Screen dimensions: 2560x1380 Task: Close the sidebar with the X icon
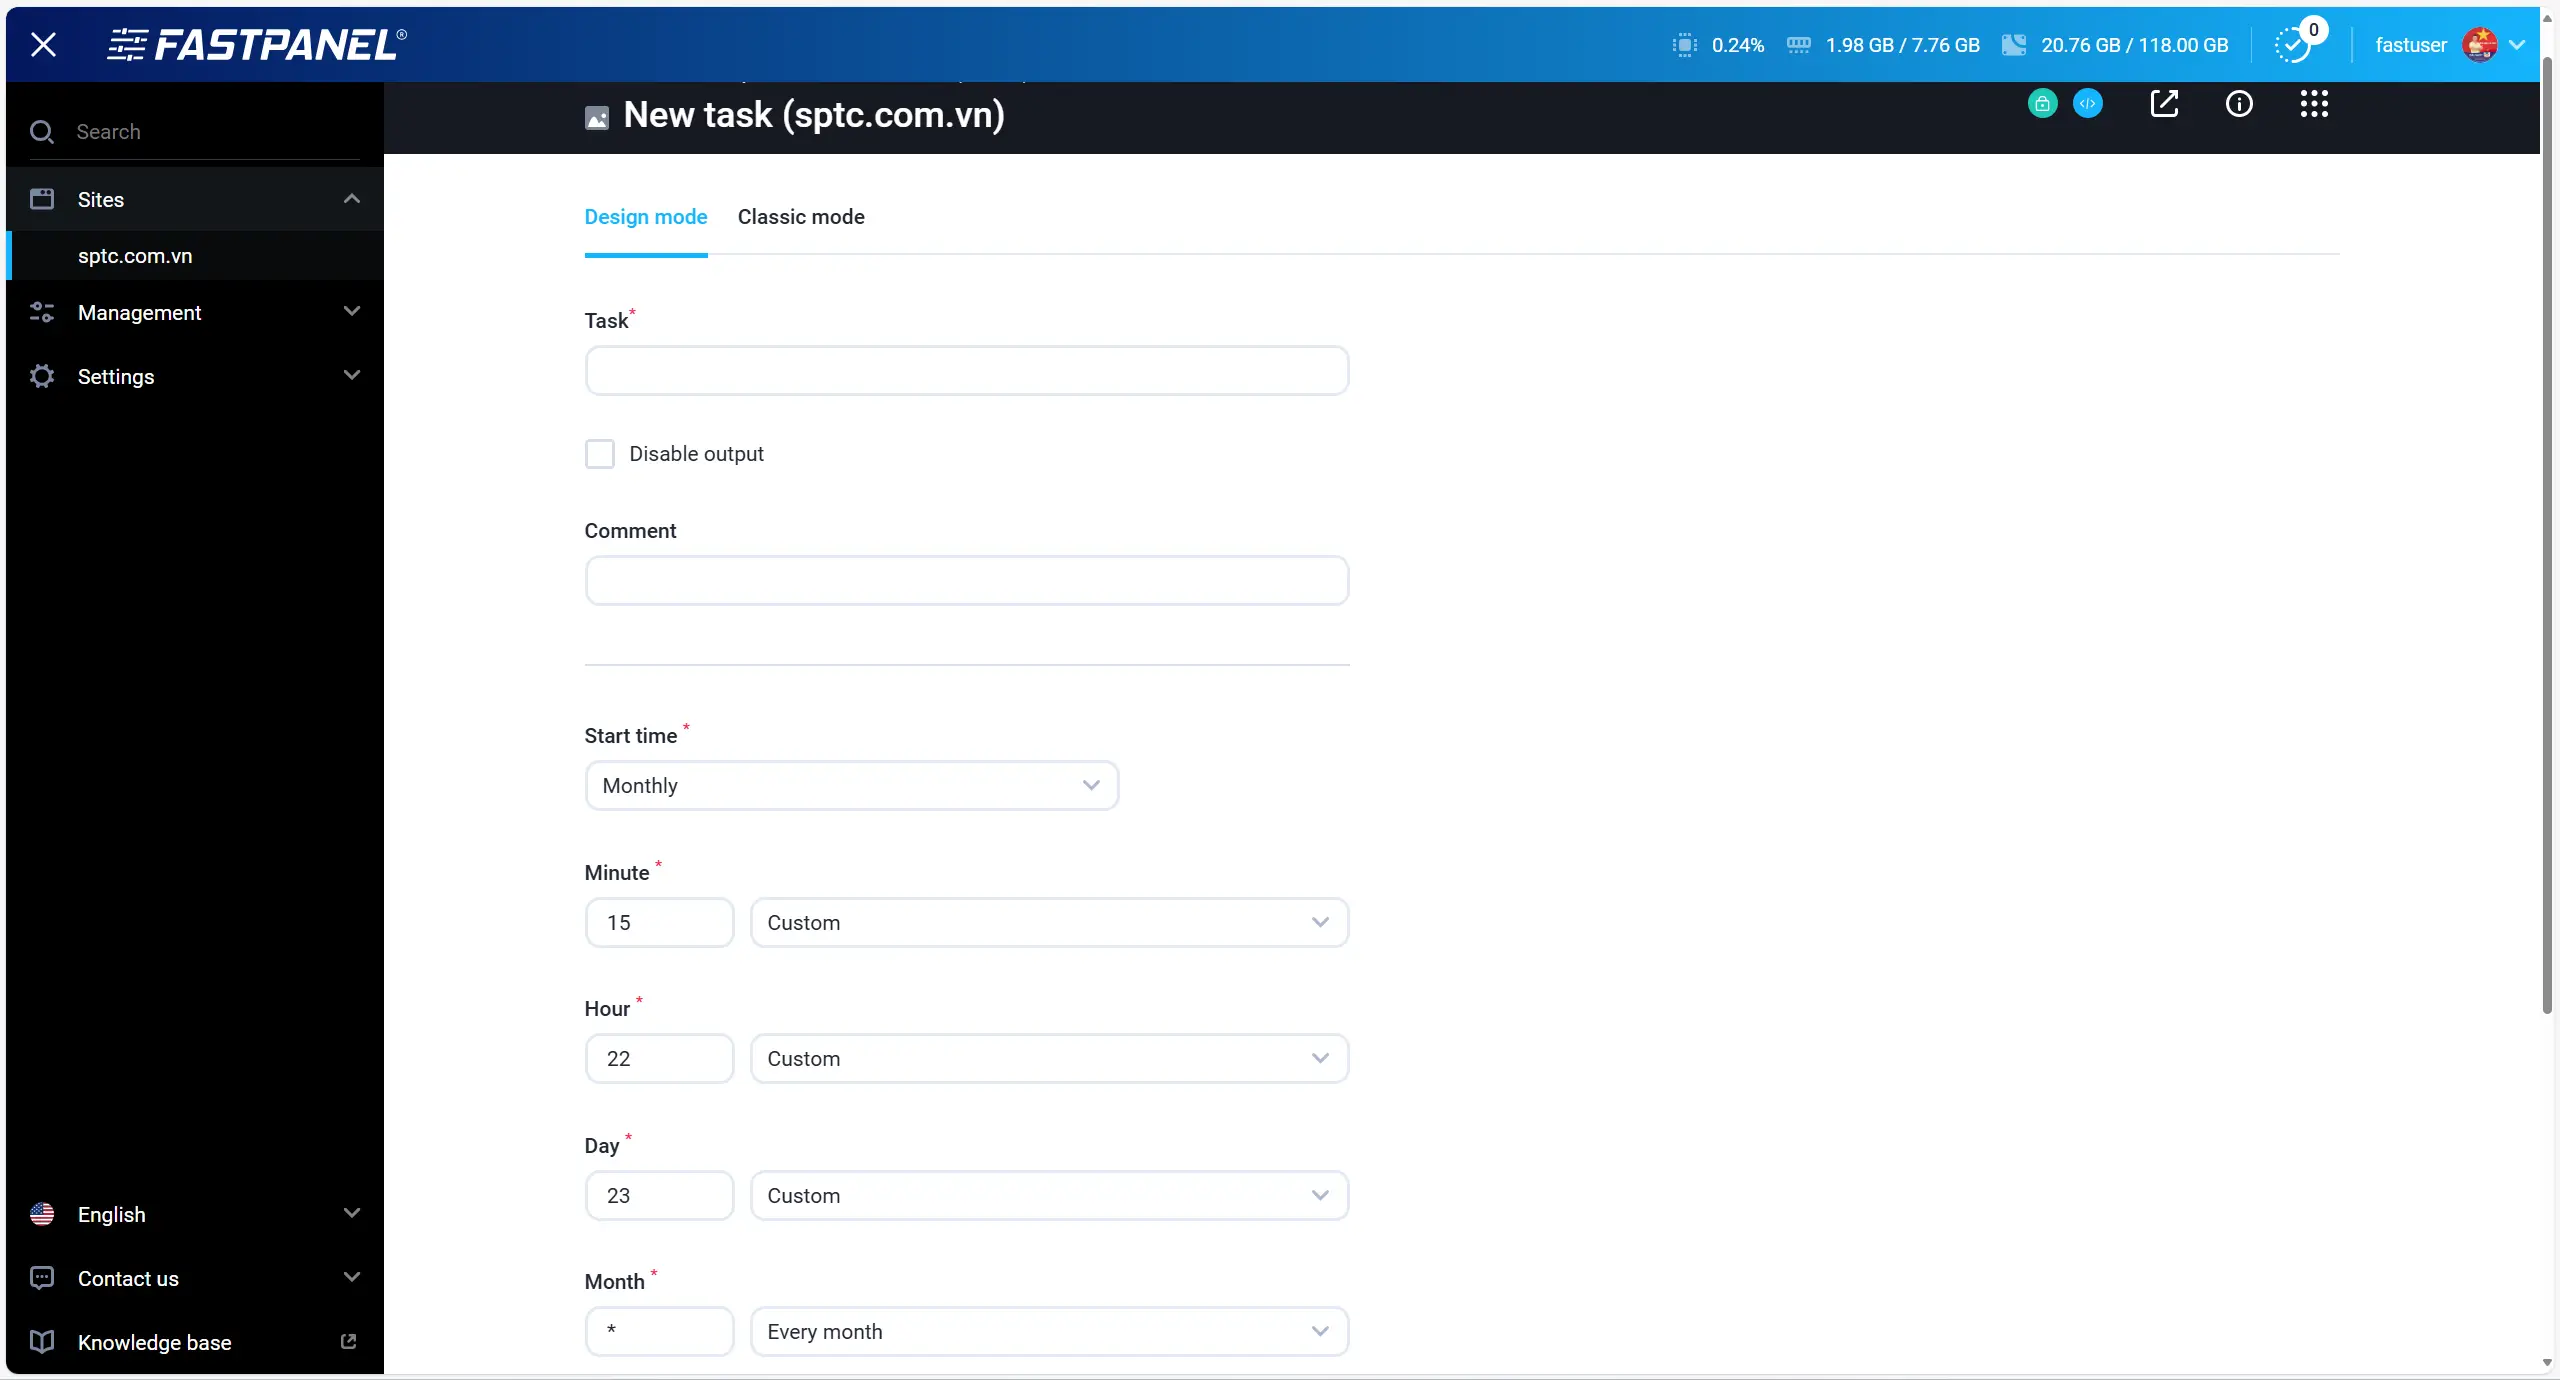tap(43, 45)
